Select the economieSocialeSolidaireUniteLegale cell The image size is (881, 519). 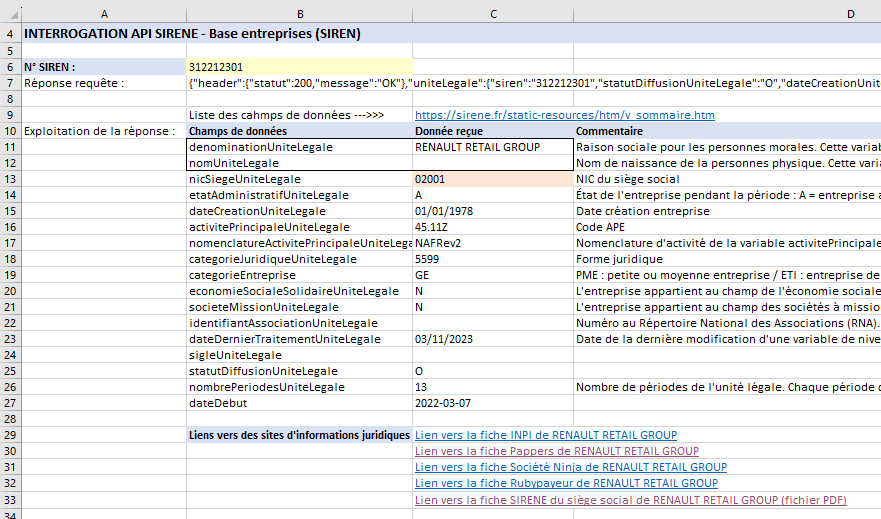299,291
